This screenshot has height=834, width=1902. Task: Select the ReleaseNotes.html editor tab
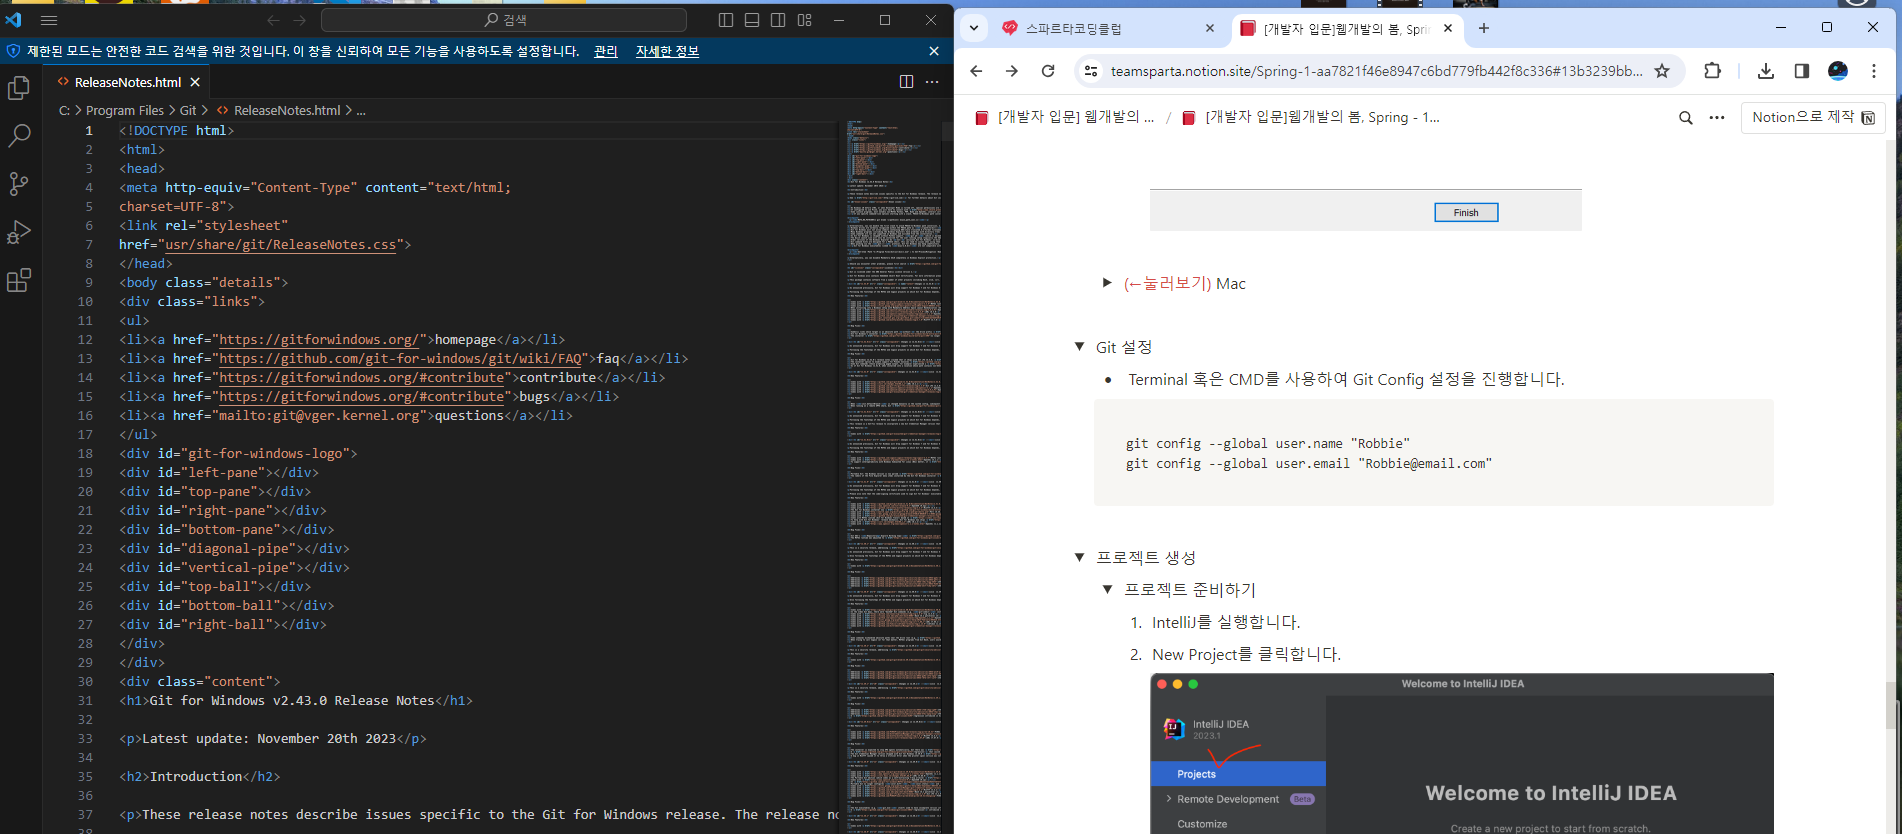coord(128,82)
